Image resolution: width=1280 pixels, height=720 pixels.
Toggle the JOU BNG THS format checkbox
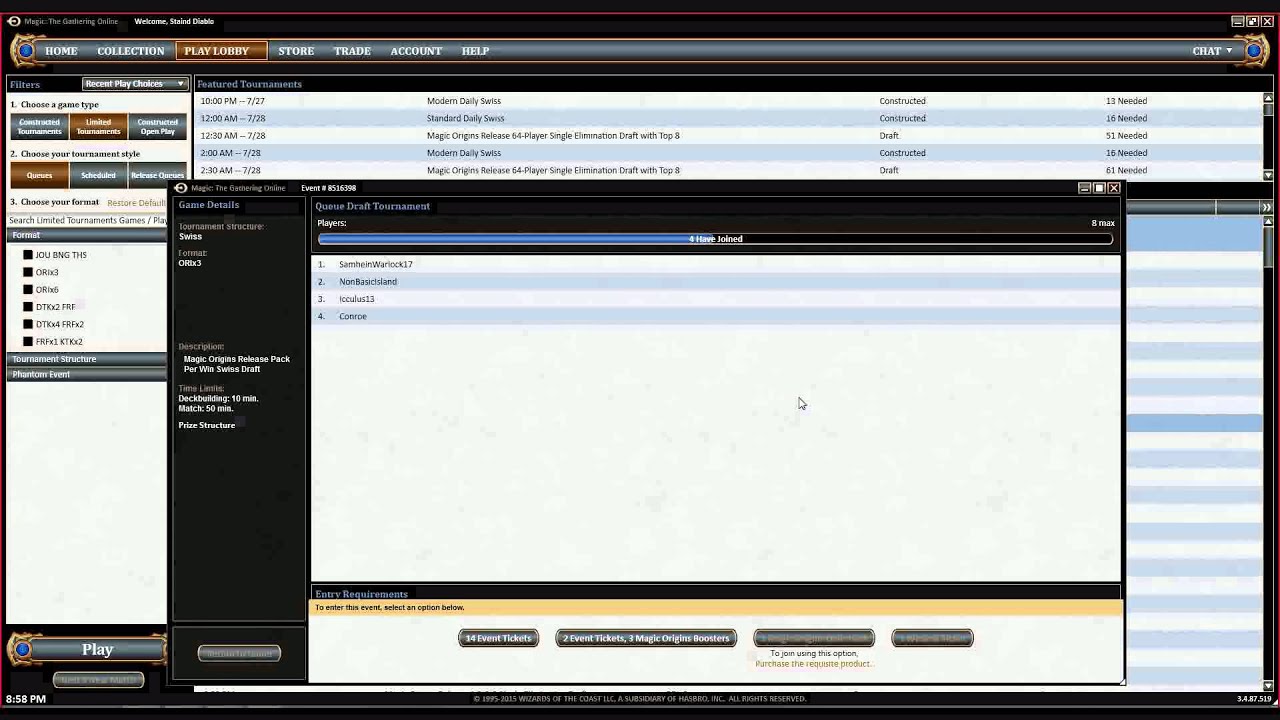point(28,255)
